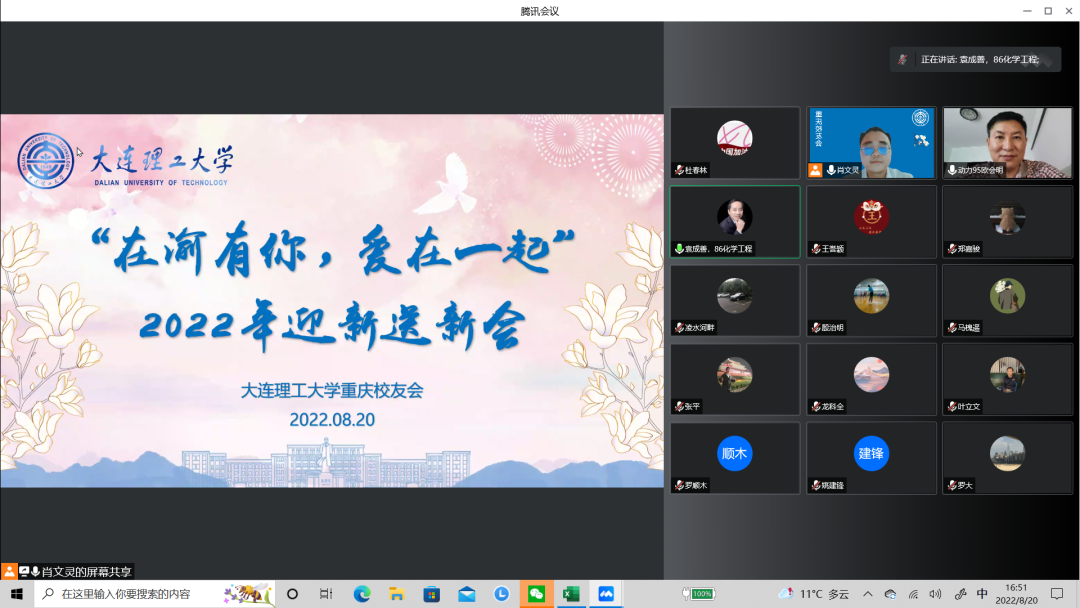Click the 11°C weather widget

click(814, 594)
